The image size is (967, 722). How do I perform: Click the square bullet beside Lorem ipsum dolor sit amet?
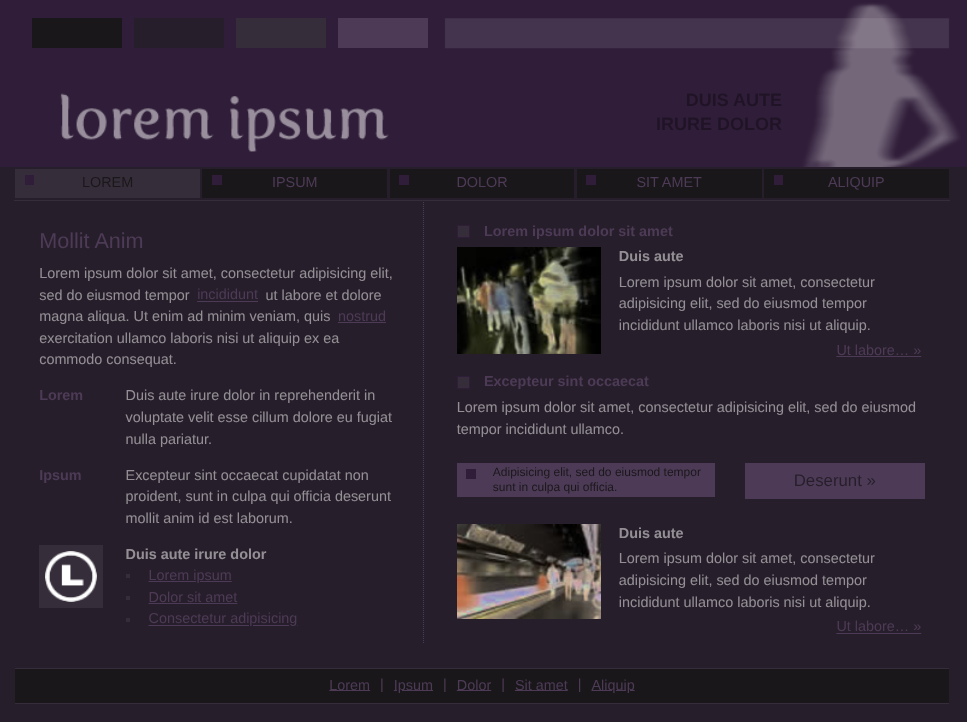pos(463,232)
